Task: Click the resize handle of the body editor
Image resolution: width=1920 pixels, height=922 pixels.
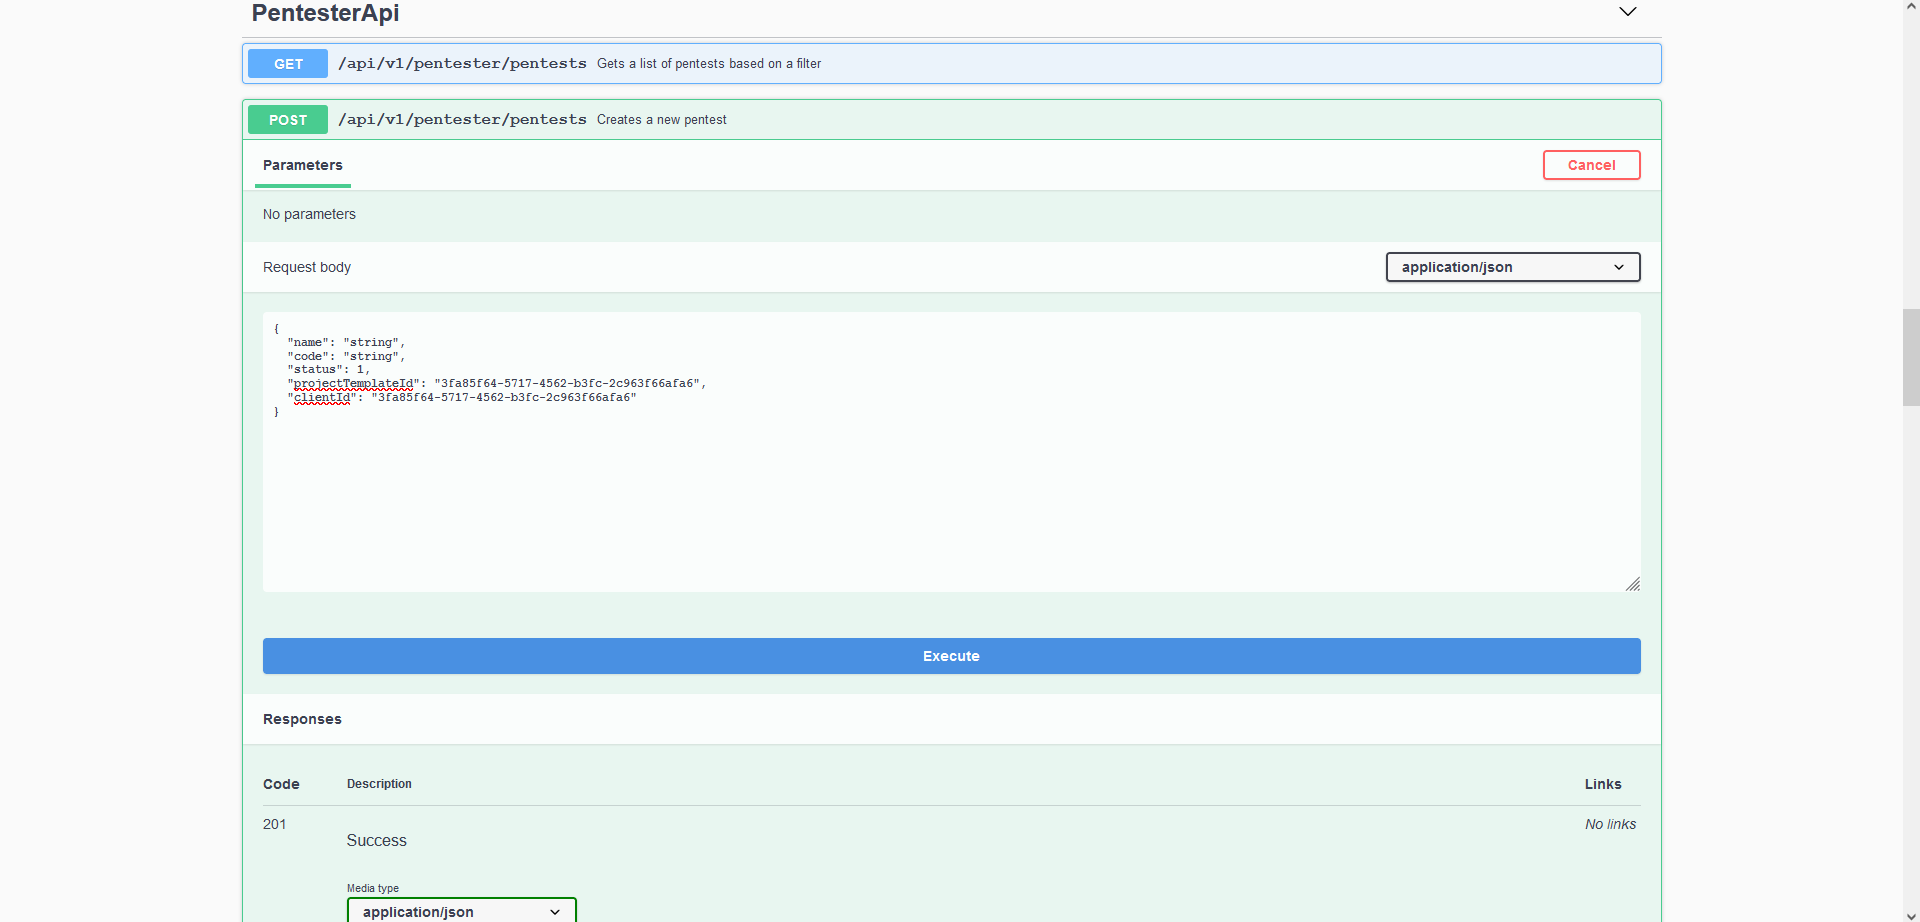Action: [1633, 584]
